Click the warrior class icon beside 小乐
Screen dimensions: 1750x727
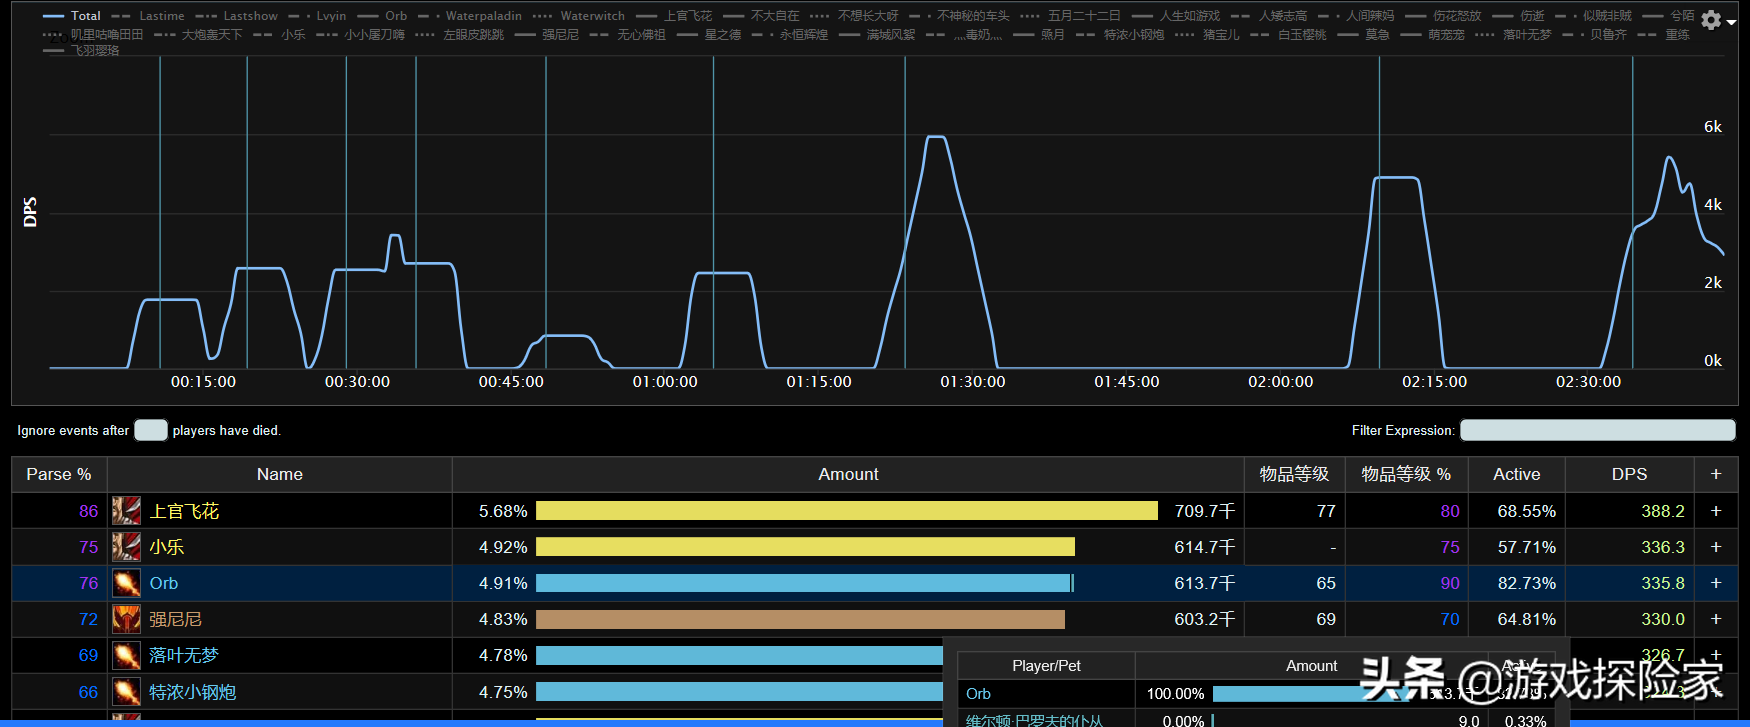pos(126,547)
